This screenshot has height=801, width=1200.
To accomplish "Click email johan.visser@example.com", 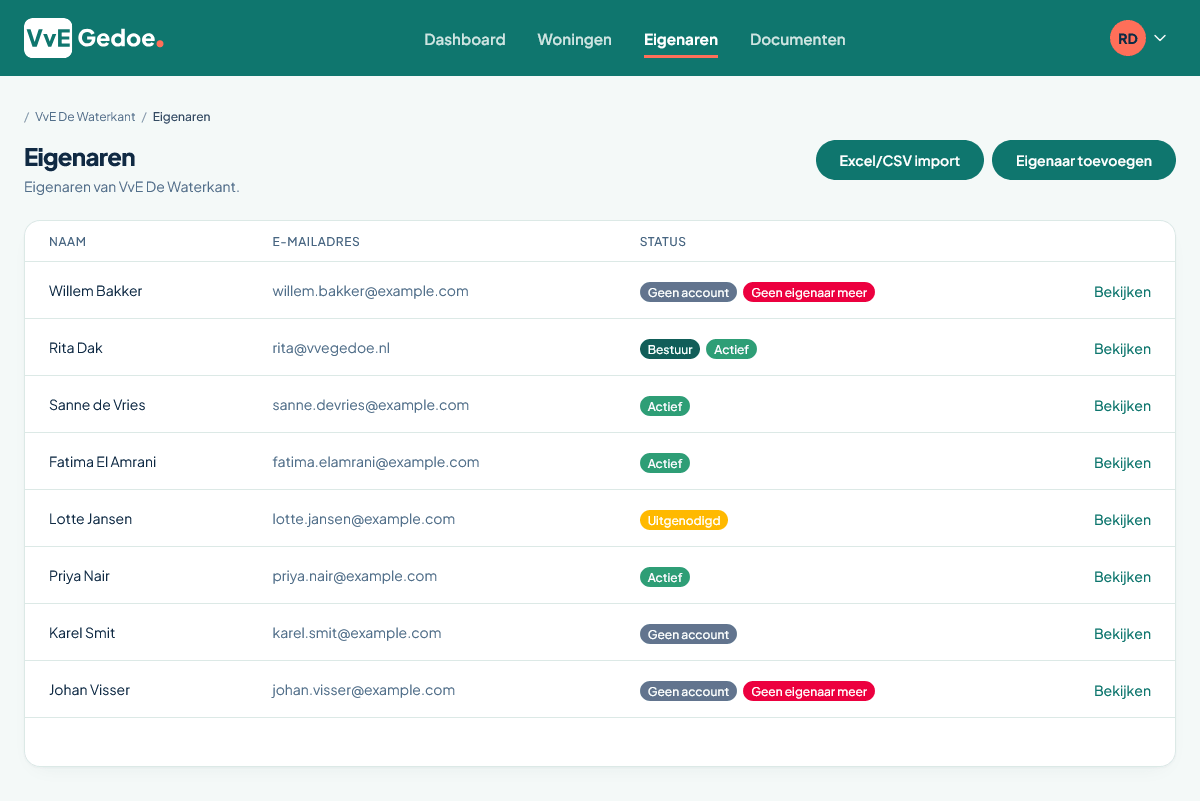I will 364,690.
